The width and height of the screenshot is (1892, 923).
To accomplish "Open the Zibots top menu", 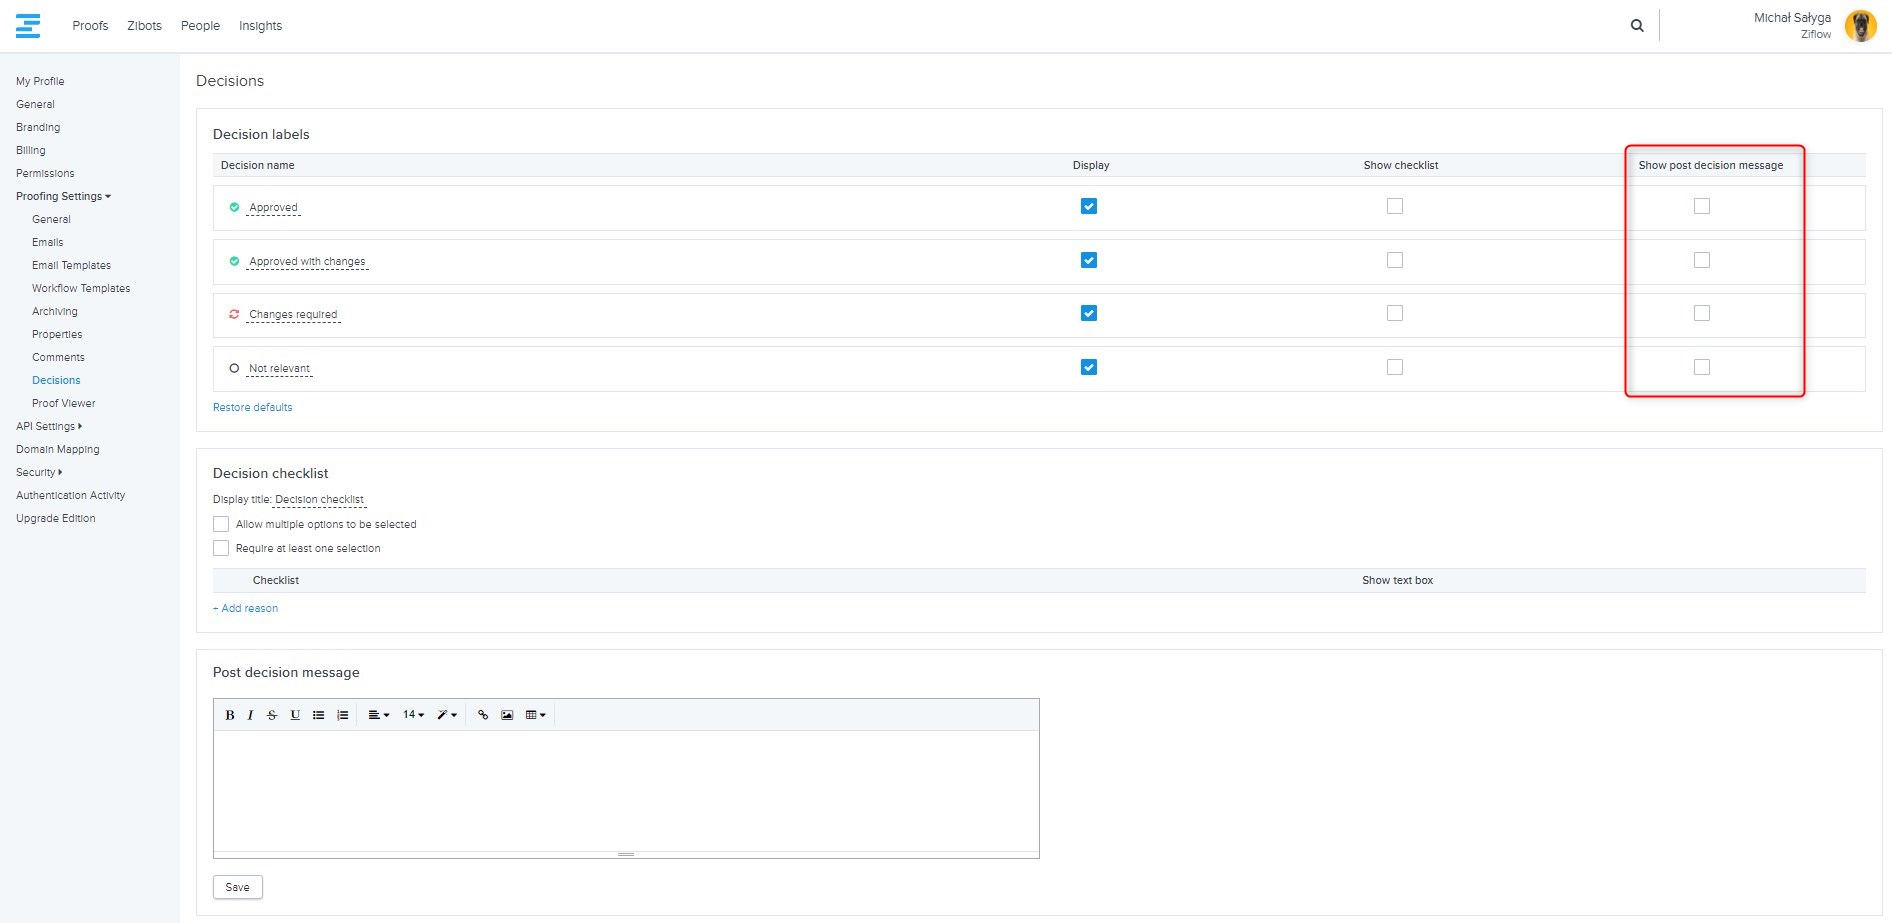I will (x=144, y=26).
